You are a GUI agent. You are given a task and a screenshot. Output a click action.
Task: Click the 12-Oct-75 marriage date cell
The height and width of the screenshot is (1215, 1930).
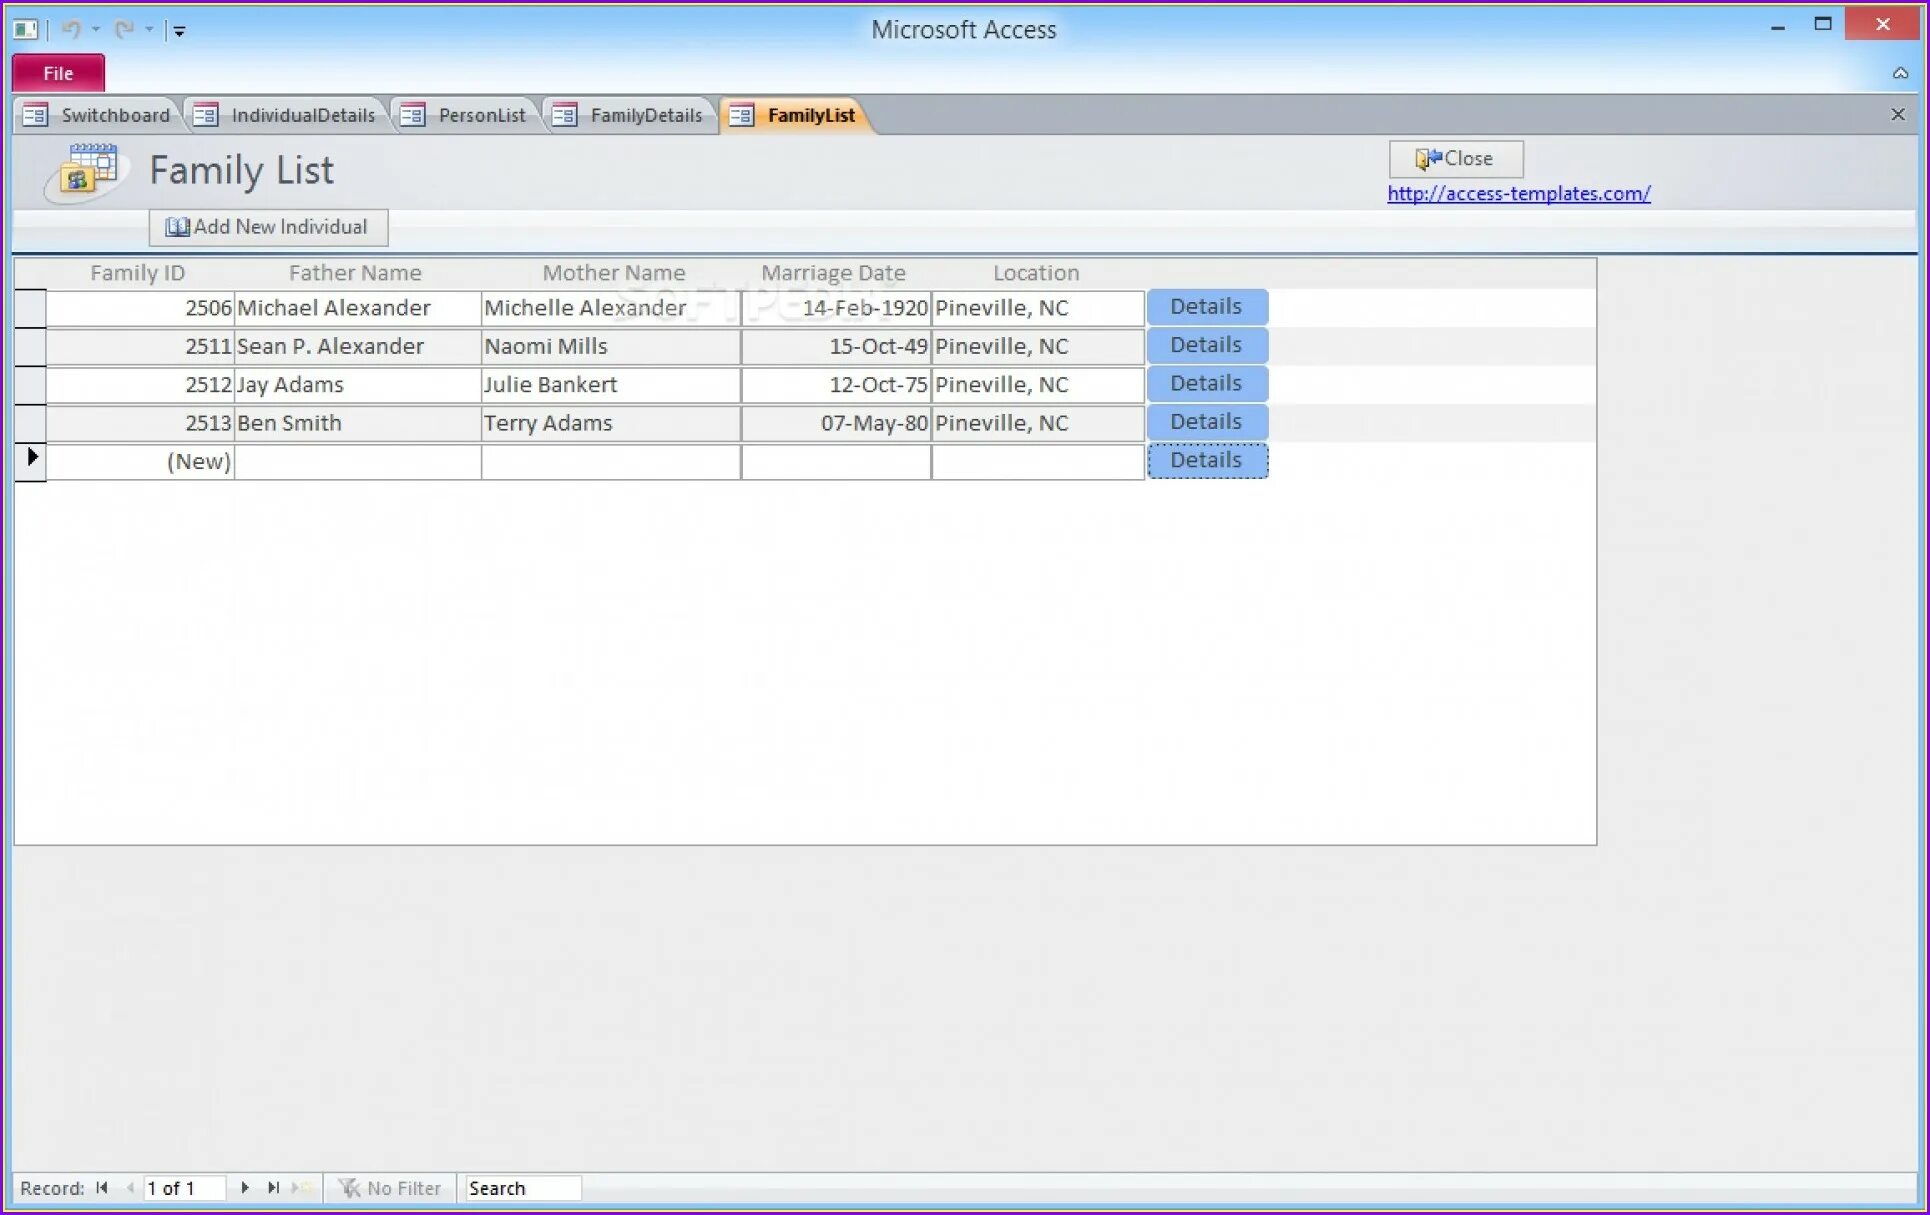836,384
